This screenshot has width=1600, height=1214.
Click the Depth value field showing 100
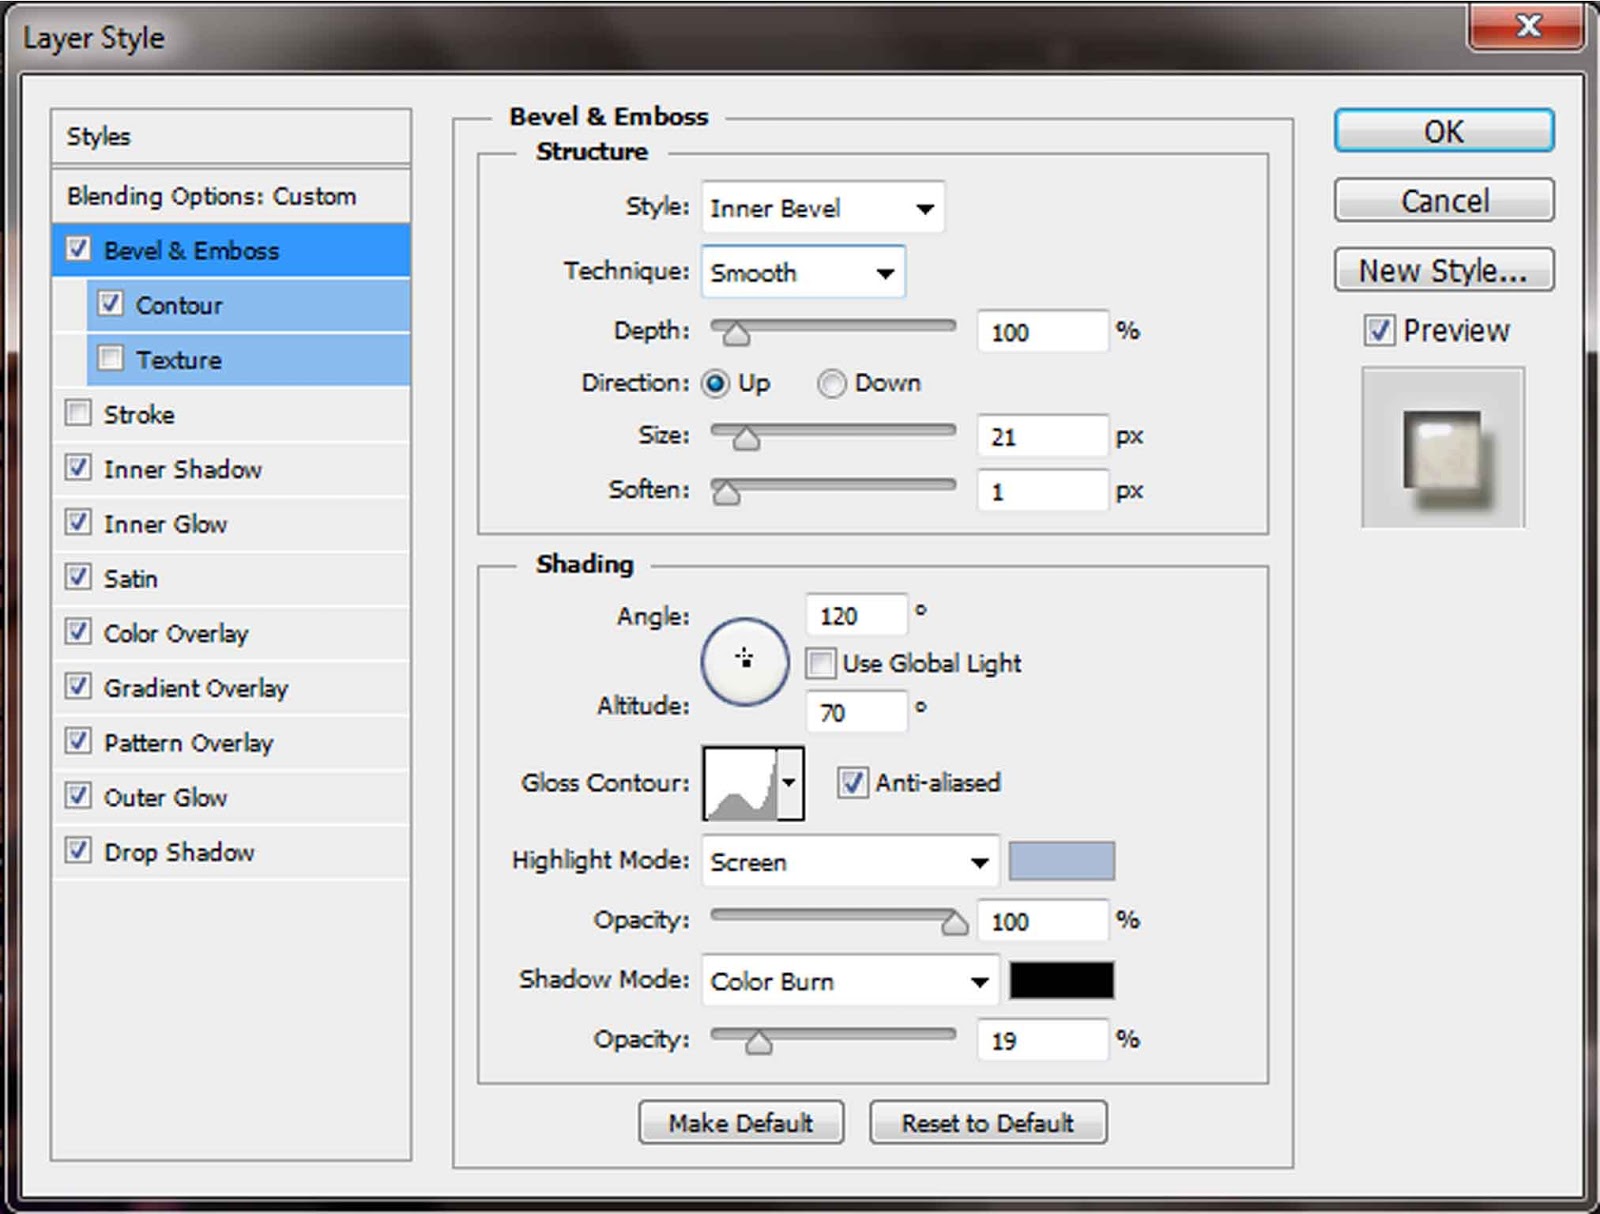pos(1042,332)
